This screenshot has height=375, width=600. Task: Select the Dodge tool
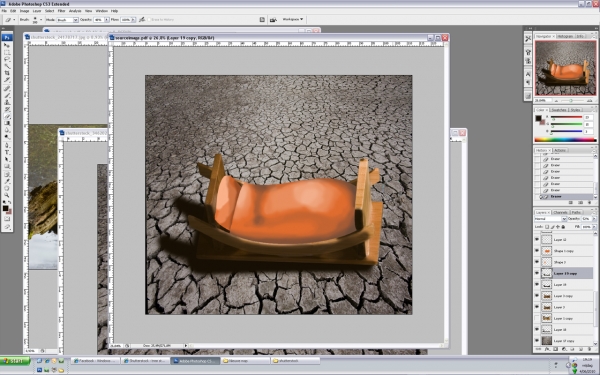point(7,137)
